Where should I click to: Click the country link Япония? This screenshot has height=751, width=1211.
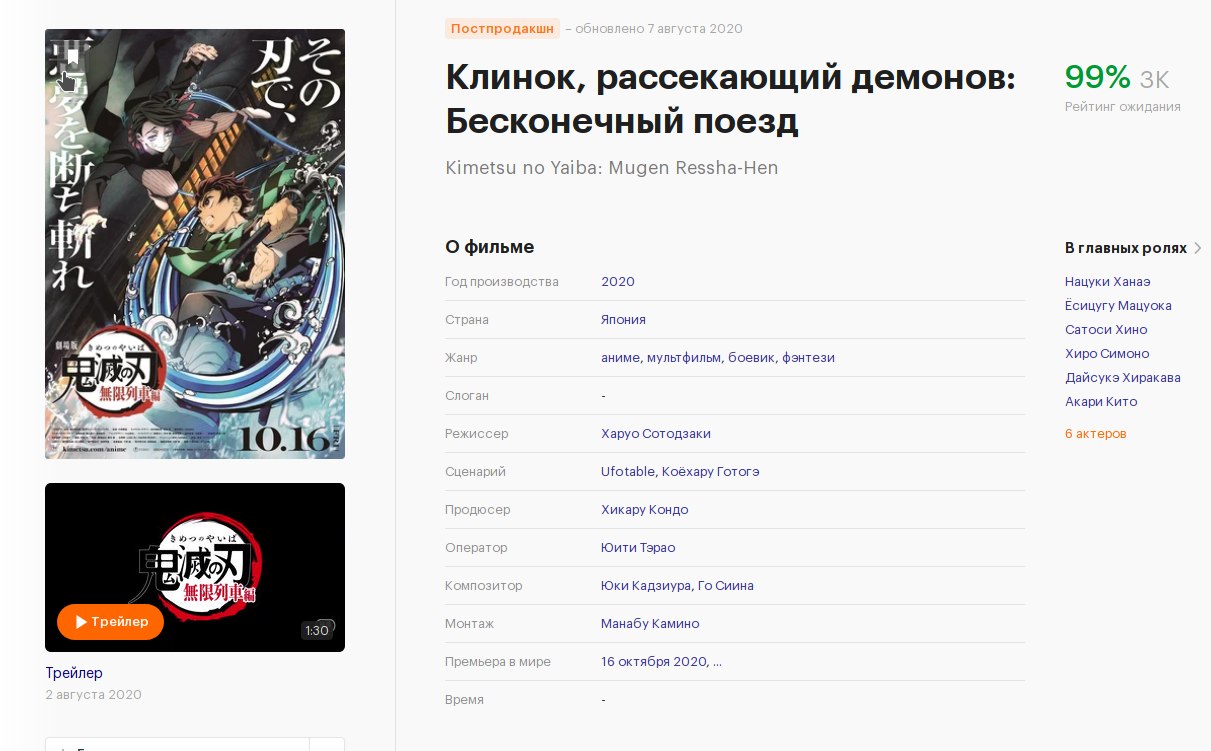click(x=623, y=320)
